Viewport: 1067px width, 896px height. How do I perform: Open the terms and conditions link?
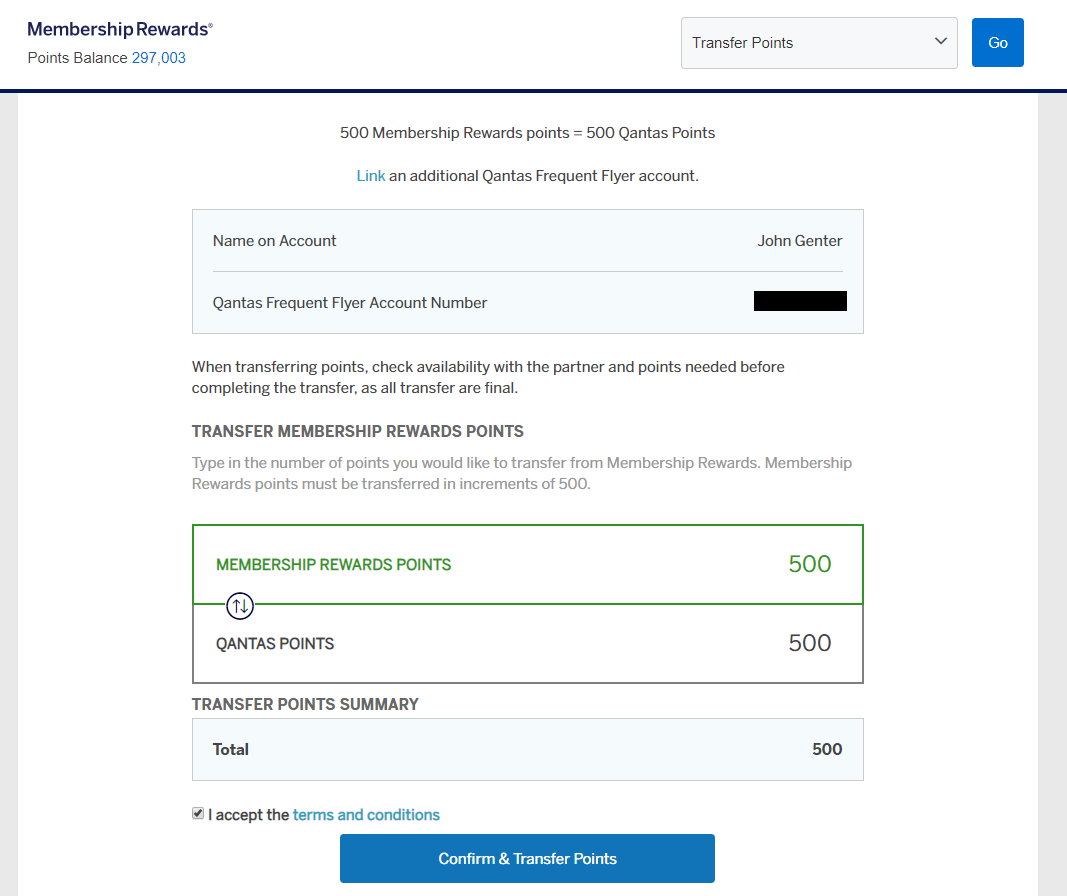pos(366,815)
